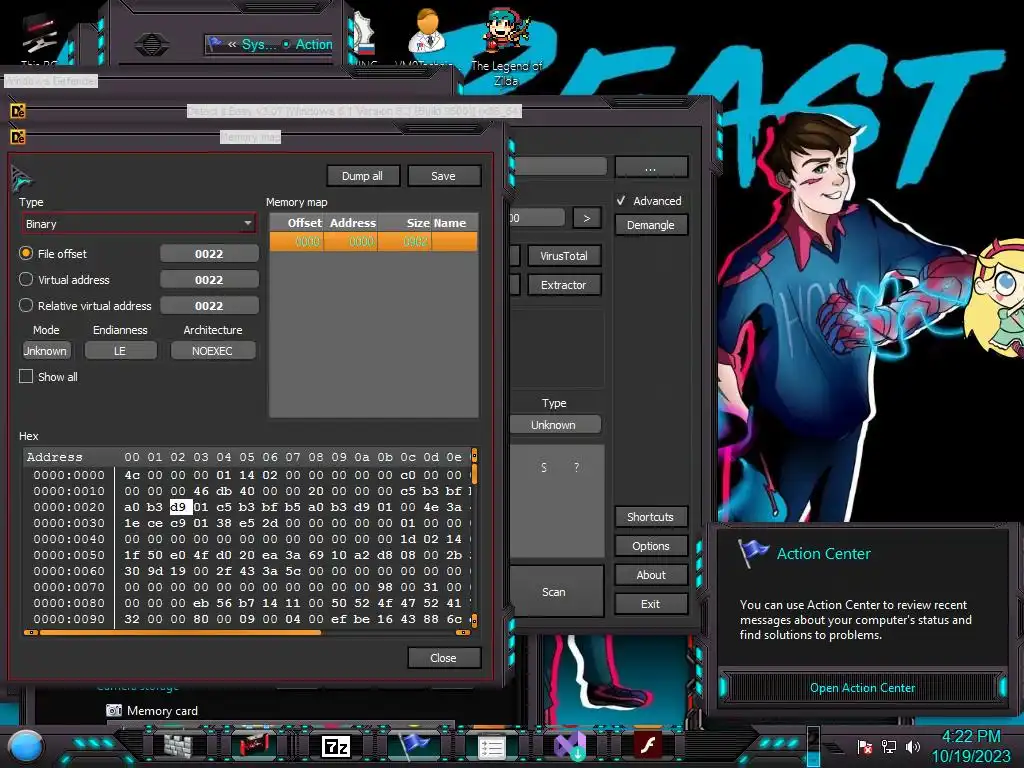This screenshot has width=1024, height=768.
Task: Click the "?" header in results list
Action: click(x=576, y=467)
